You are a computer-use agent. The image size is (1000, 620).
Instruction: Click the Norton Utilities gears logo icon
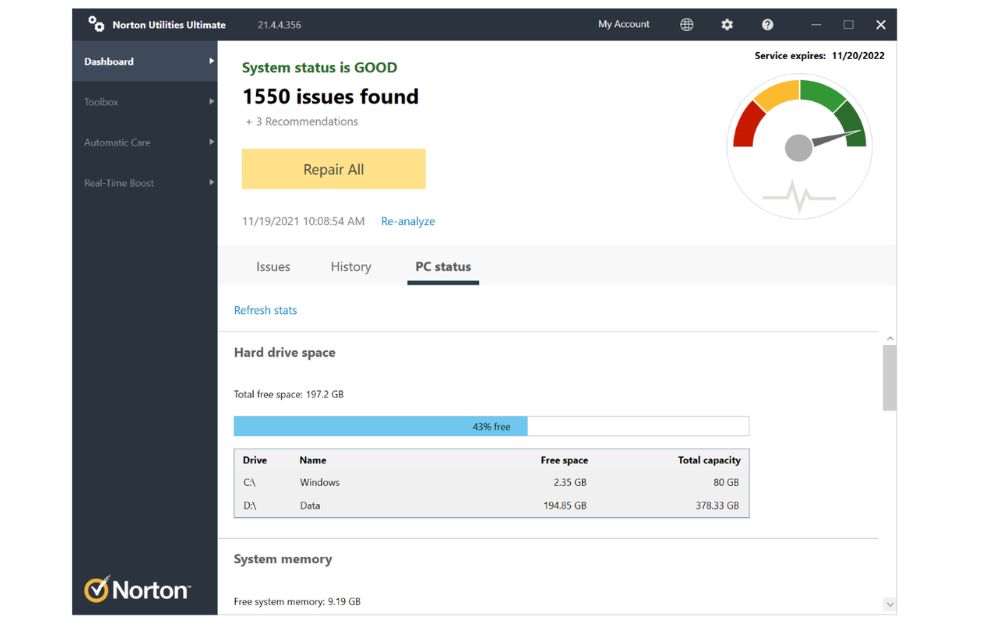pos(96,24)
